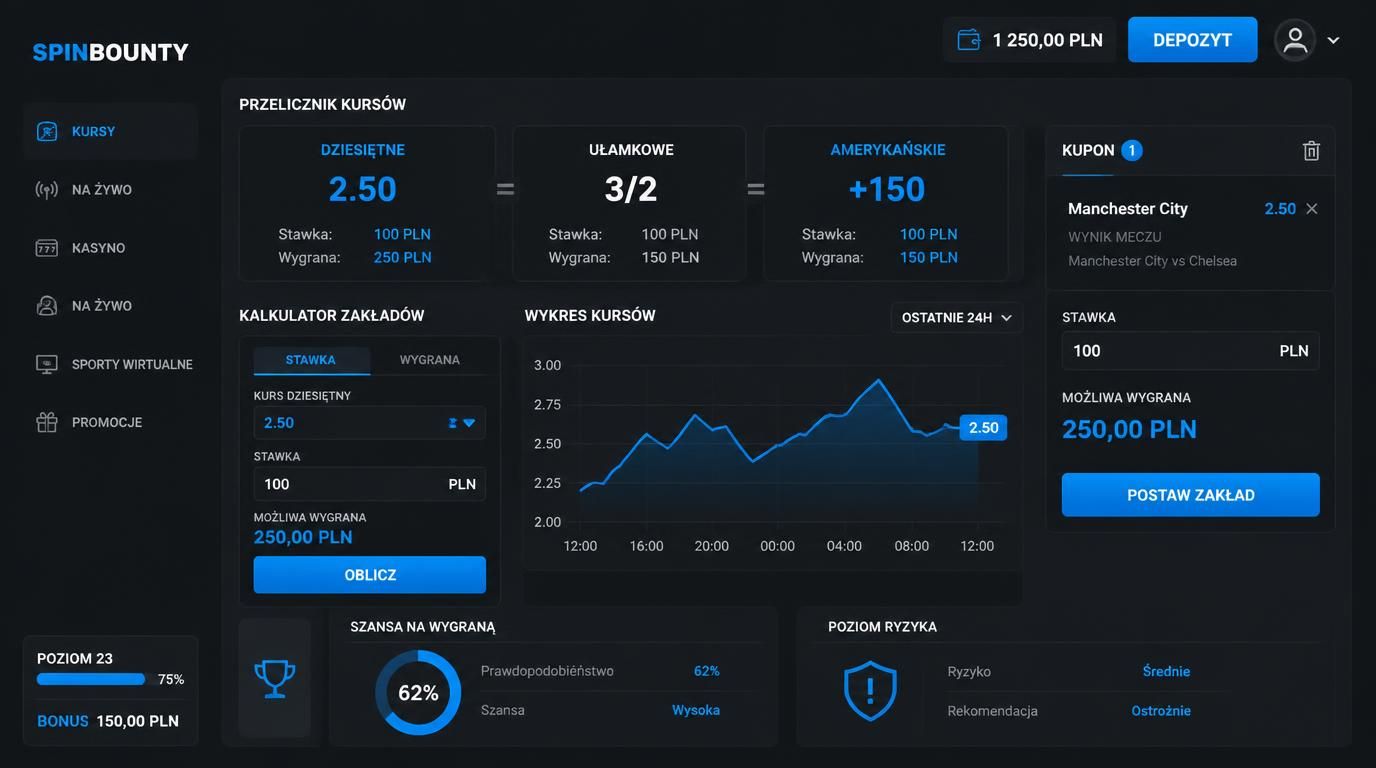The height and width of the screenshot is (768, 1376).
Task: Select Promocje in sidebar
Action: [111, 422]
